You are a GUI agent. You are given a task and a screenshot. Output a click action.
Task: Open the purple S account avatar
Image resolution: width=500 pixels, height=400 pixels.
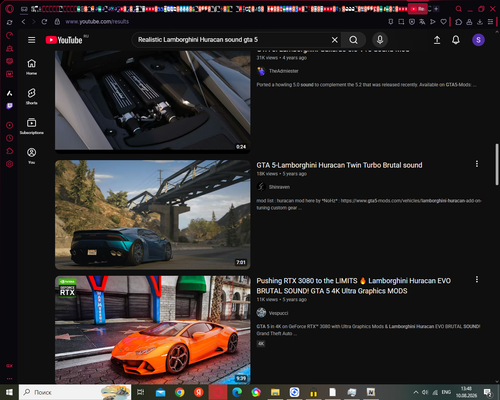[478, 40]
